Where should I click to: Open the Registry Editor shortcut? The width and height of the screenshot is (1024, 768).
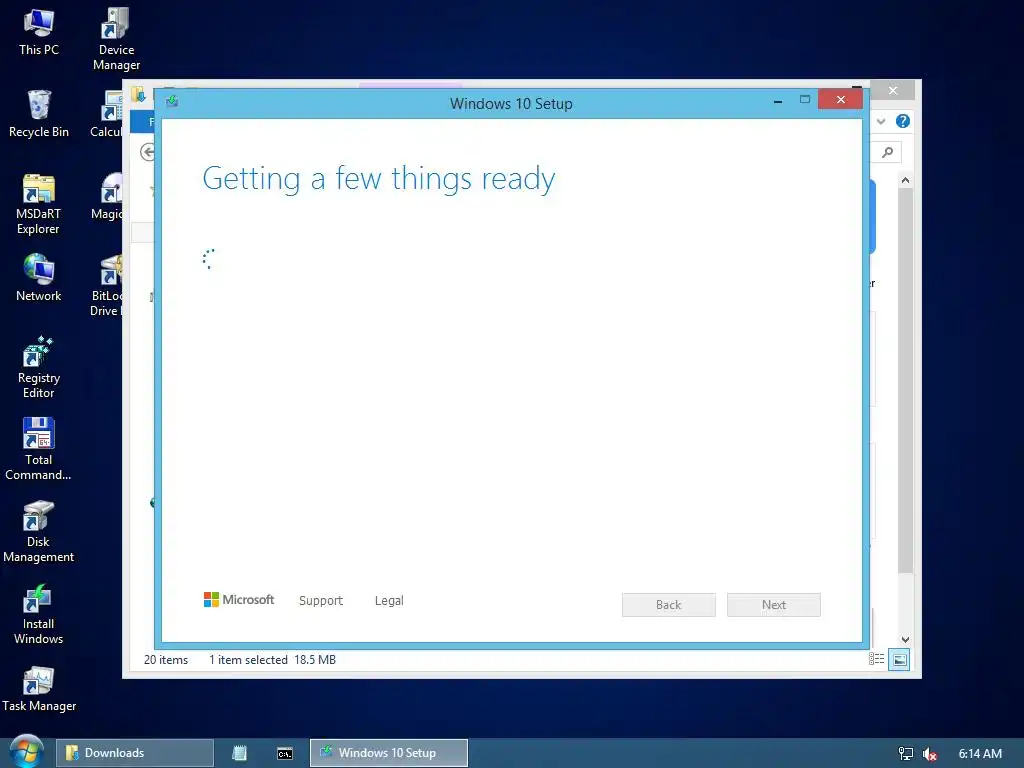39,368
